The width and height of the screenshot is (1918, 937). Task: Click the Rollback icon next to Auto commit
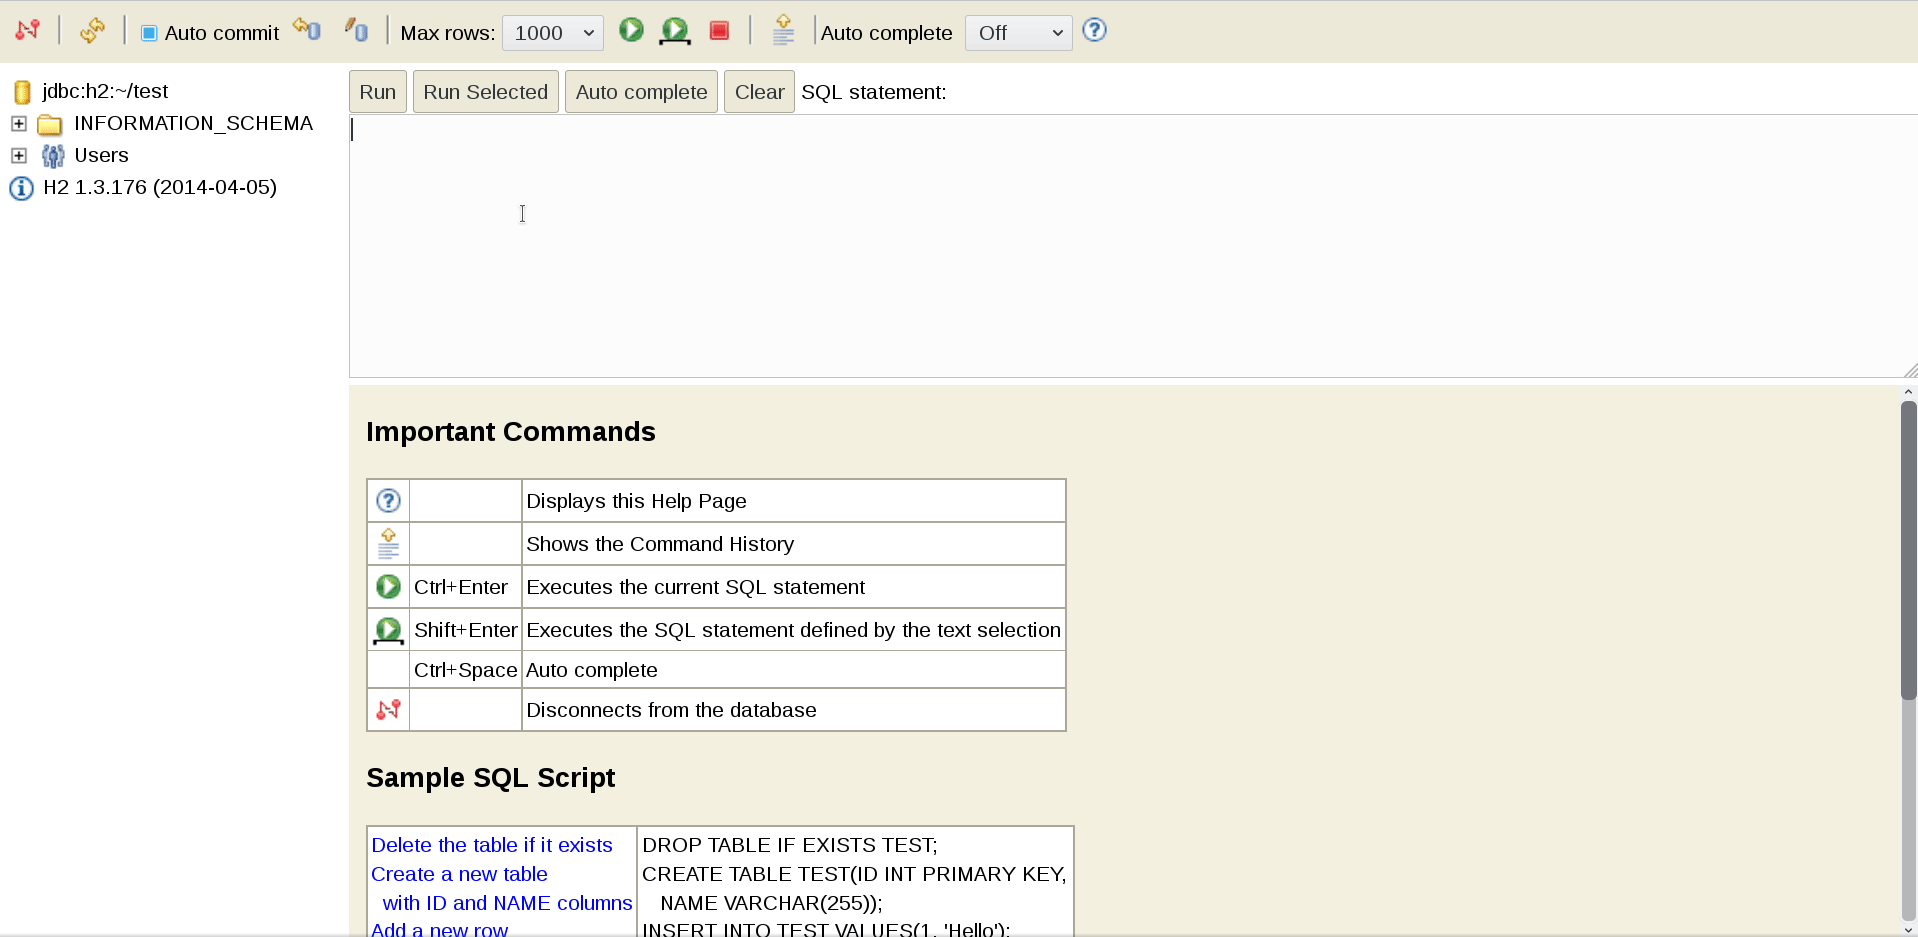307,30
